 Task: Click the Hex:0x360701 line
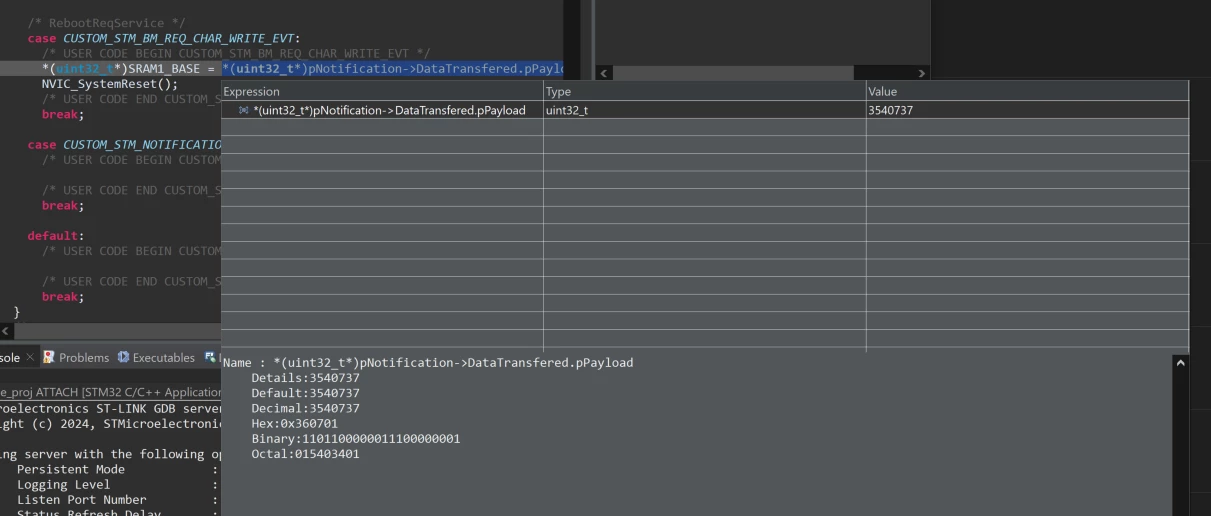(x=294, y=423)
